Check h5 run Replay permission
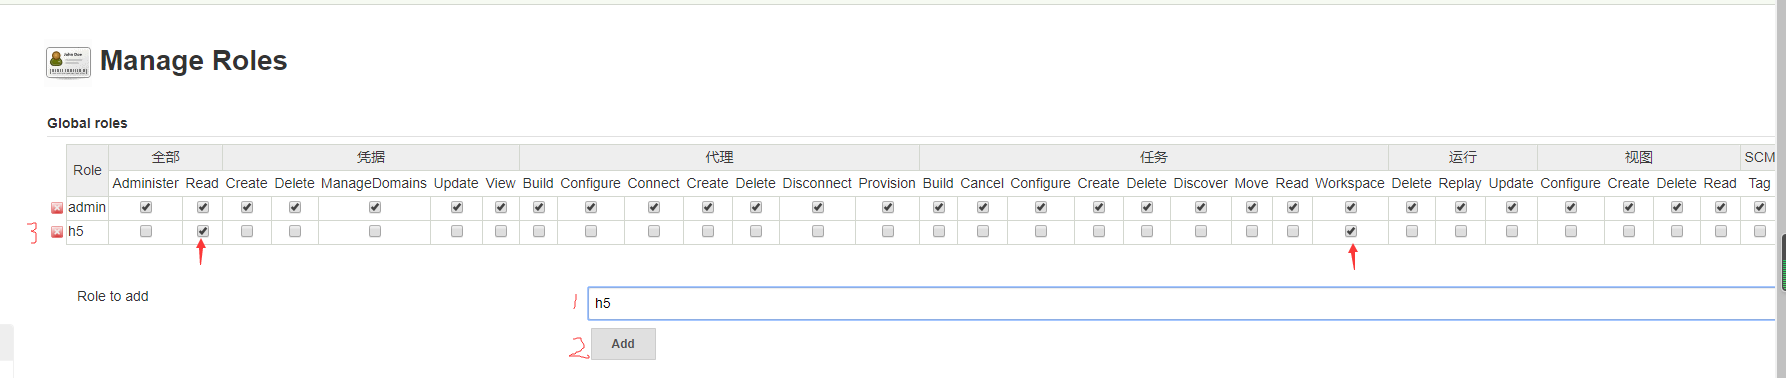The image size is (1786, 378). 1461,231
